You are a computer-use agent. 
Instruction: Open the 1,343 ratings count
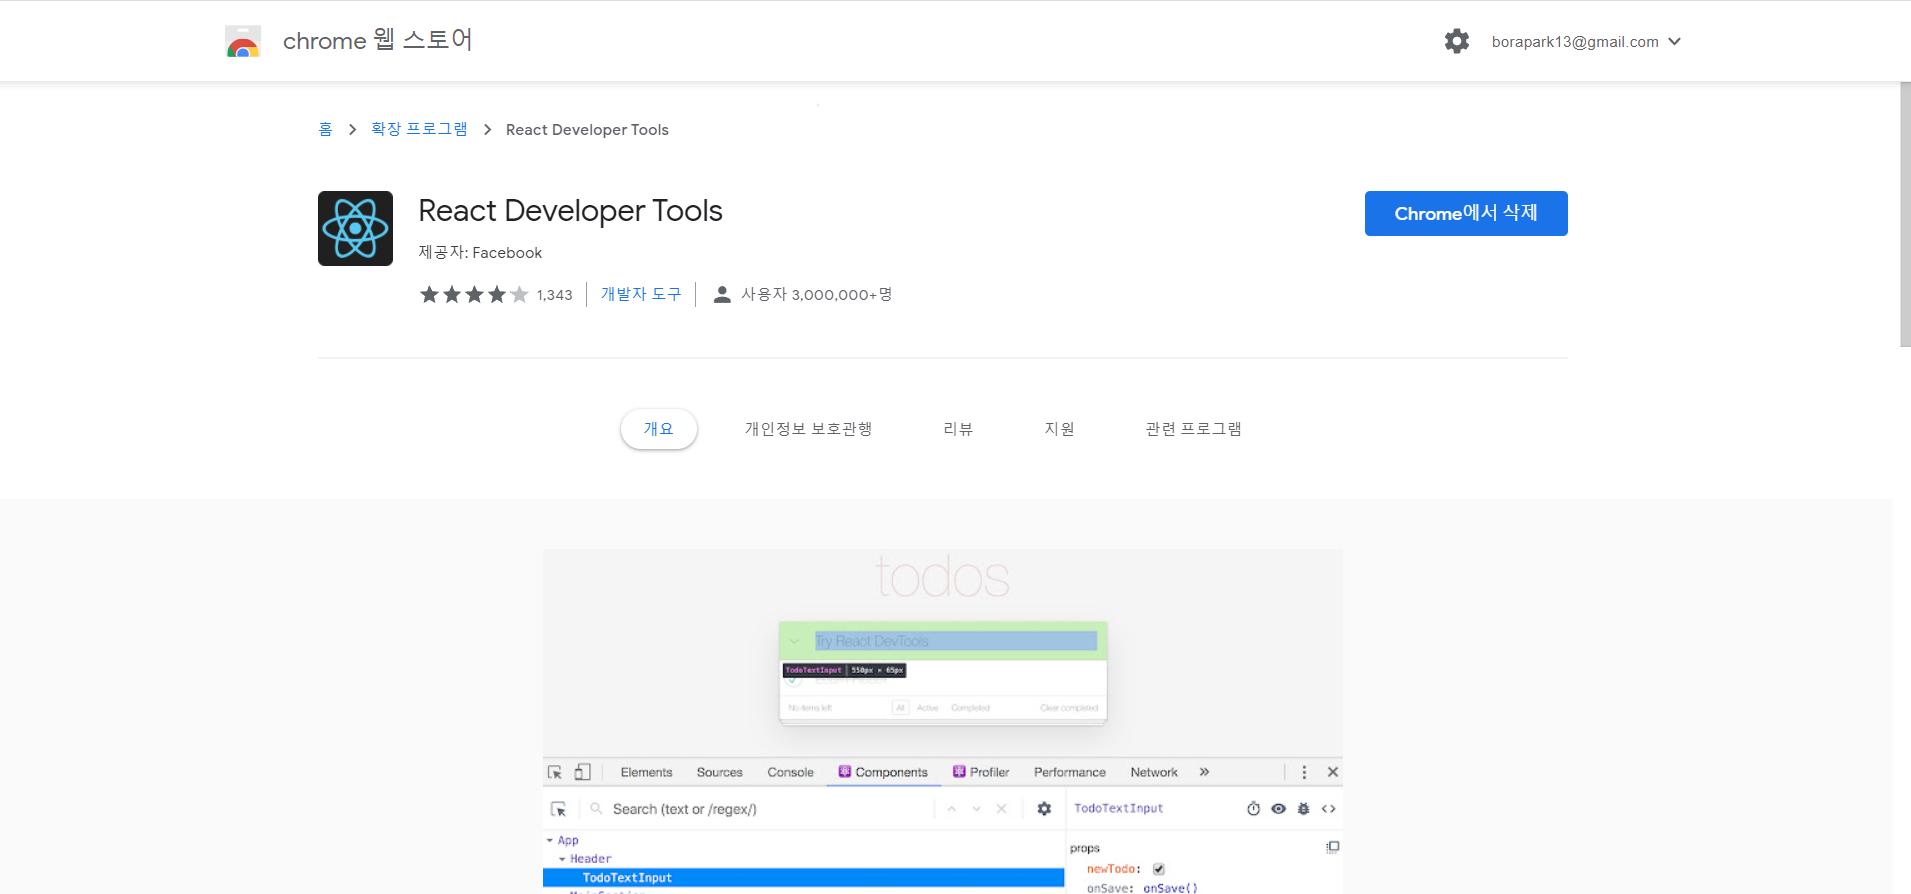click(x=554, y=295)
